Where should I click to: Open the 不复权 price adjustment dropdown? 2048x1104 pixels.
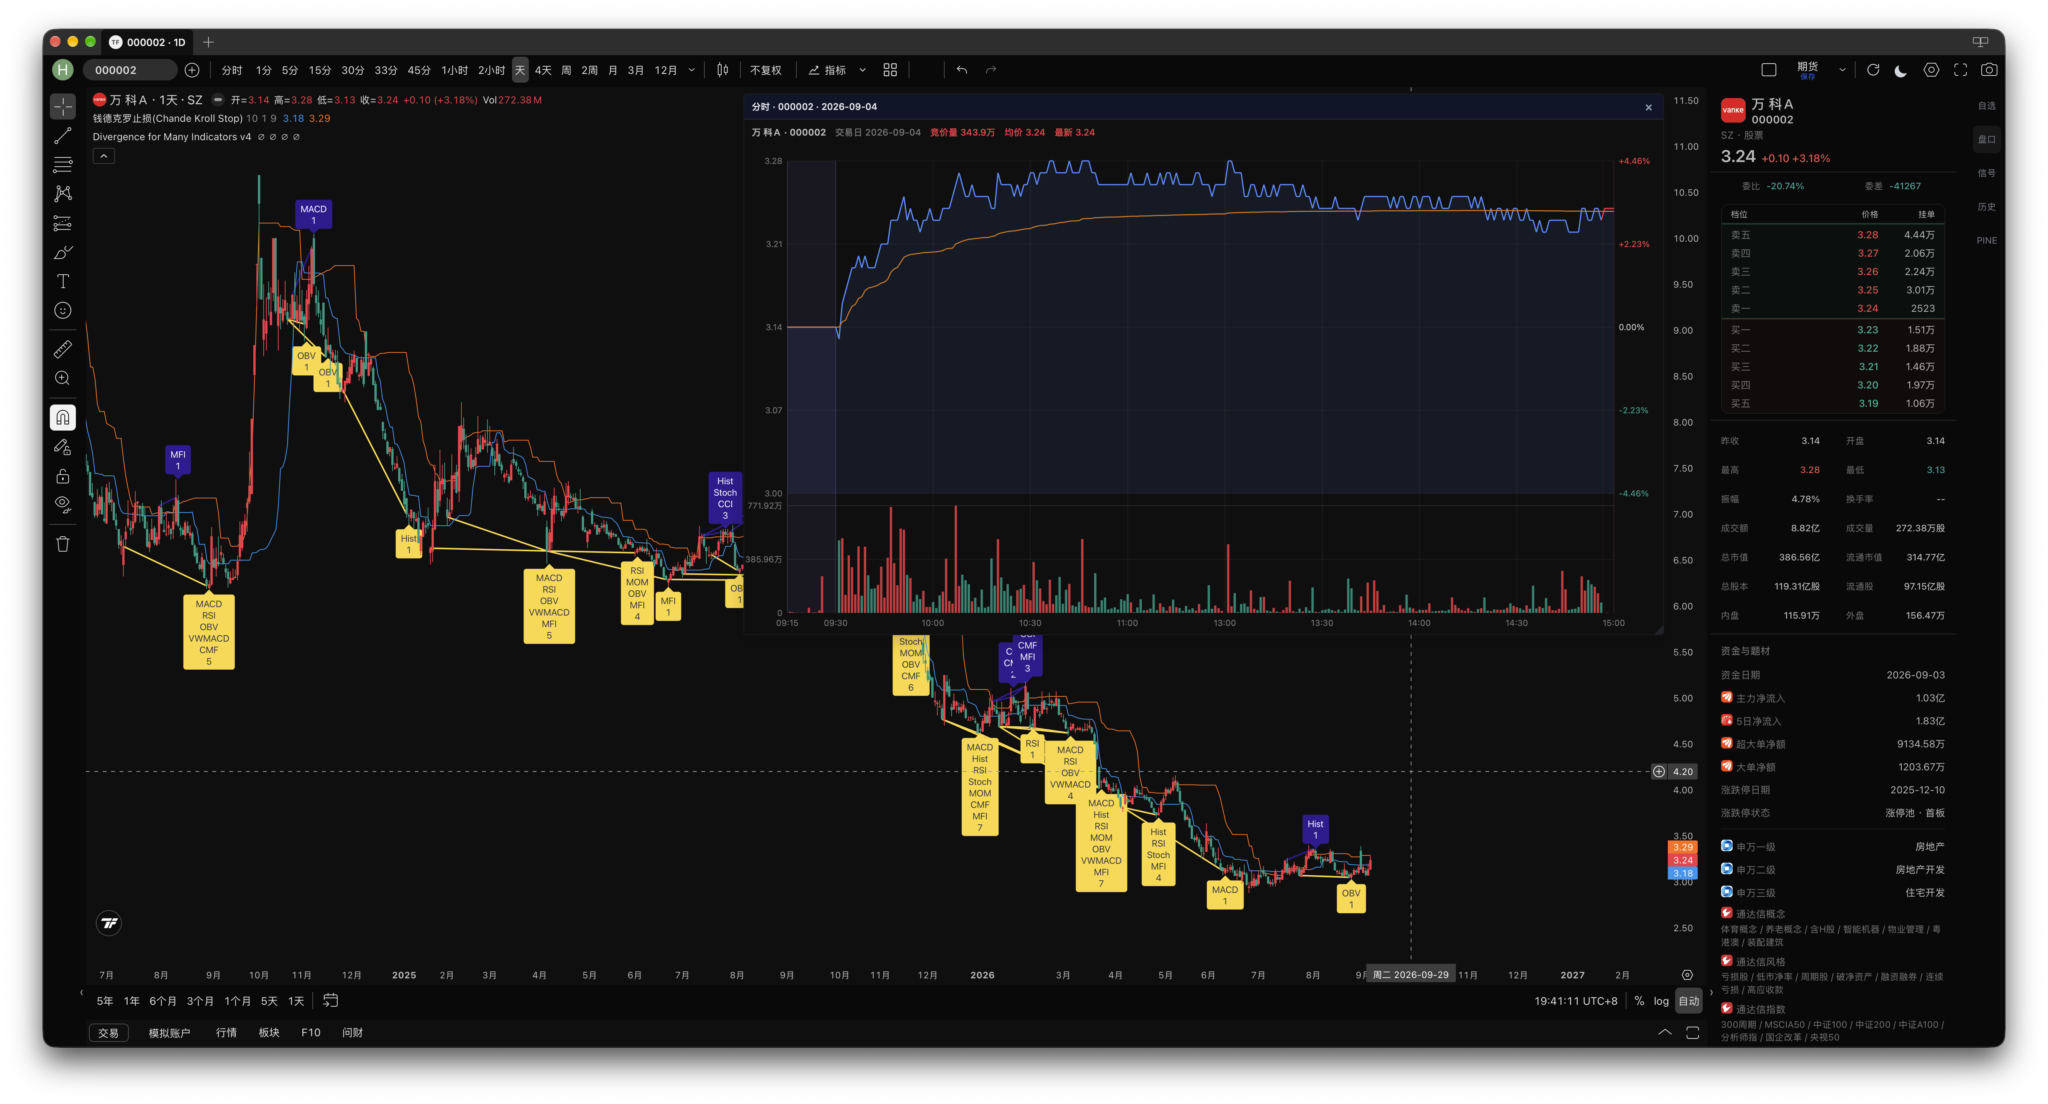pos(766,70)
